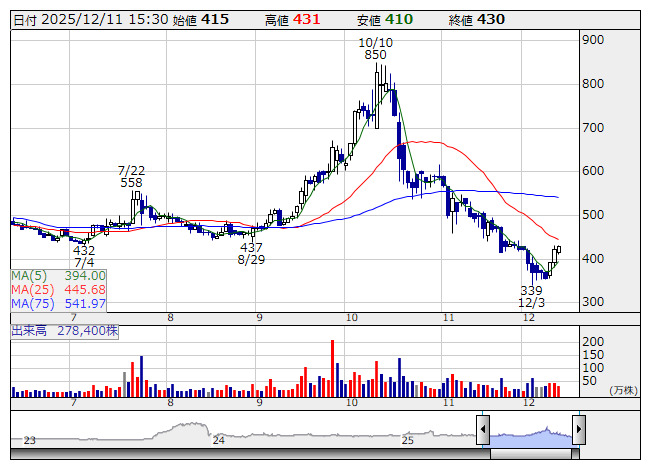Click the (万株) volume unit label

pyautogui.click(x=623, y=390)
